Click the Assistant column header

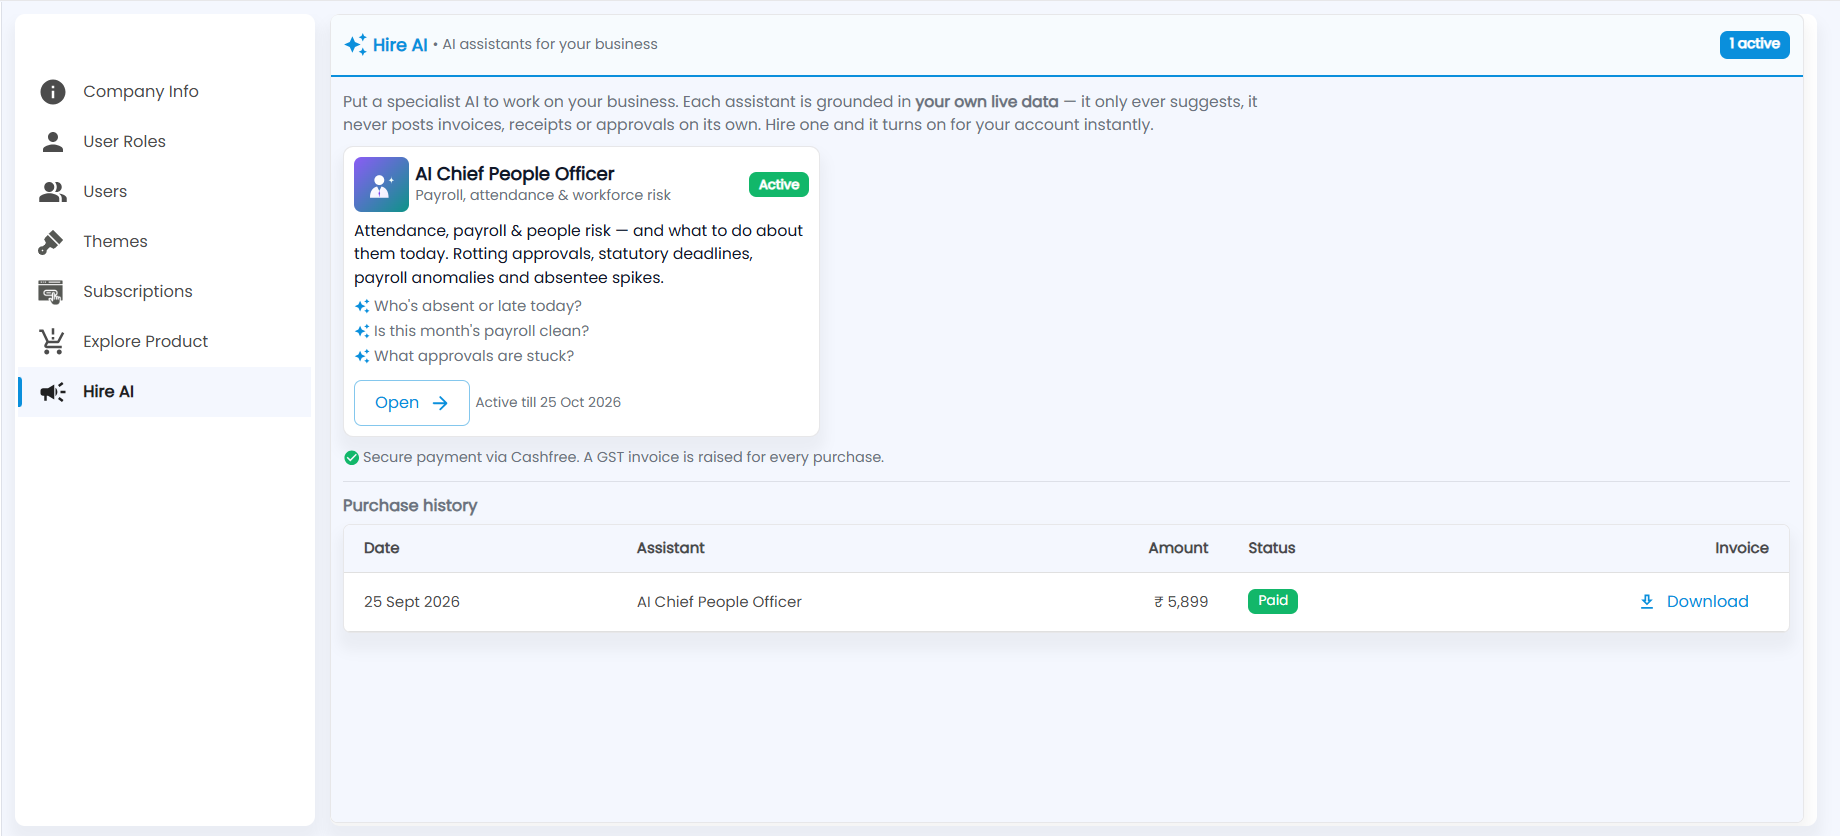pos(671,548)
